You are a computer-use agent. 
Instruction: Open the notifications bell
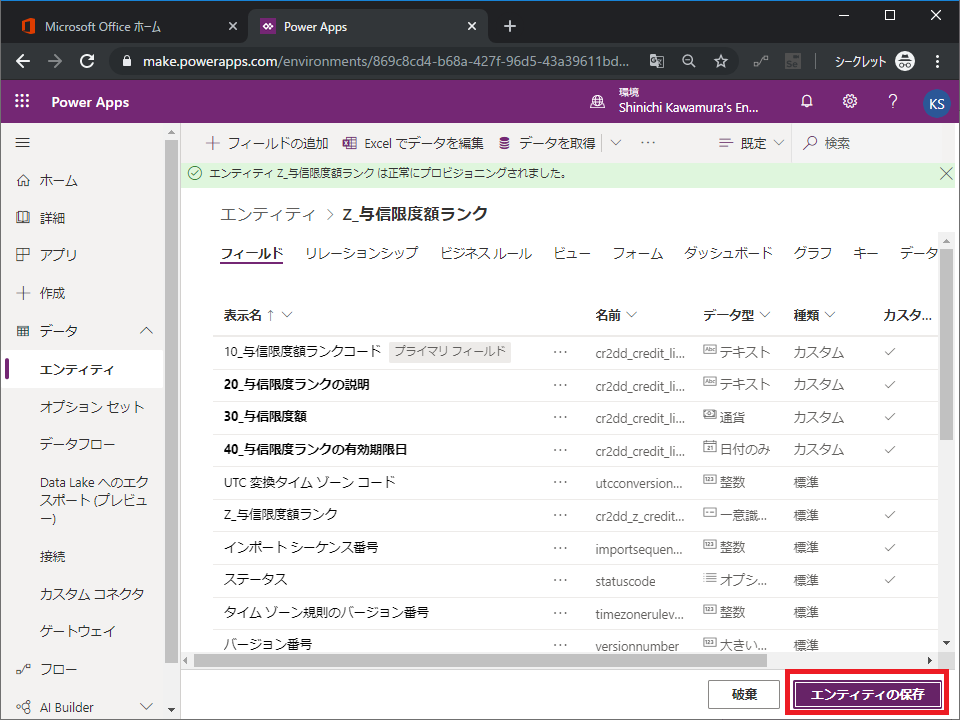tap(807, 101)
